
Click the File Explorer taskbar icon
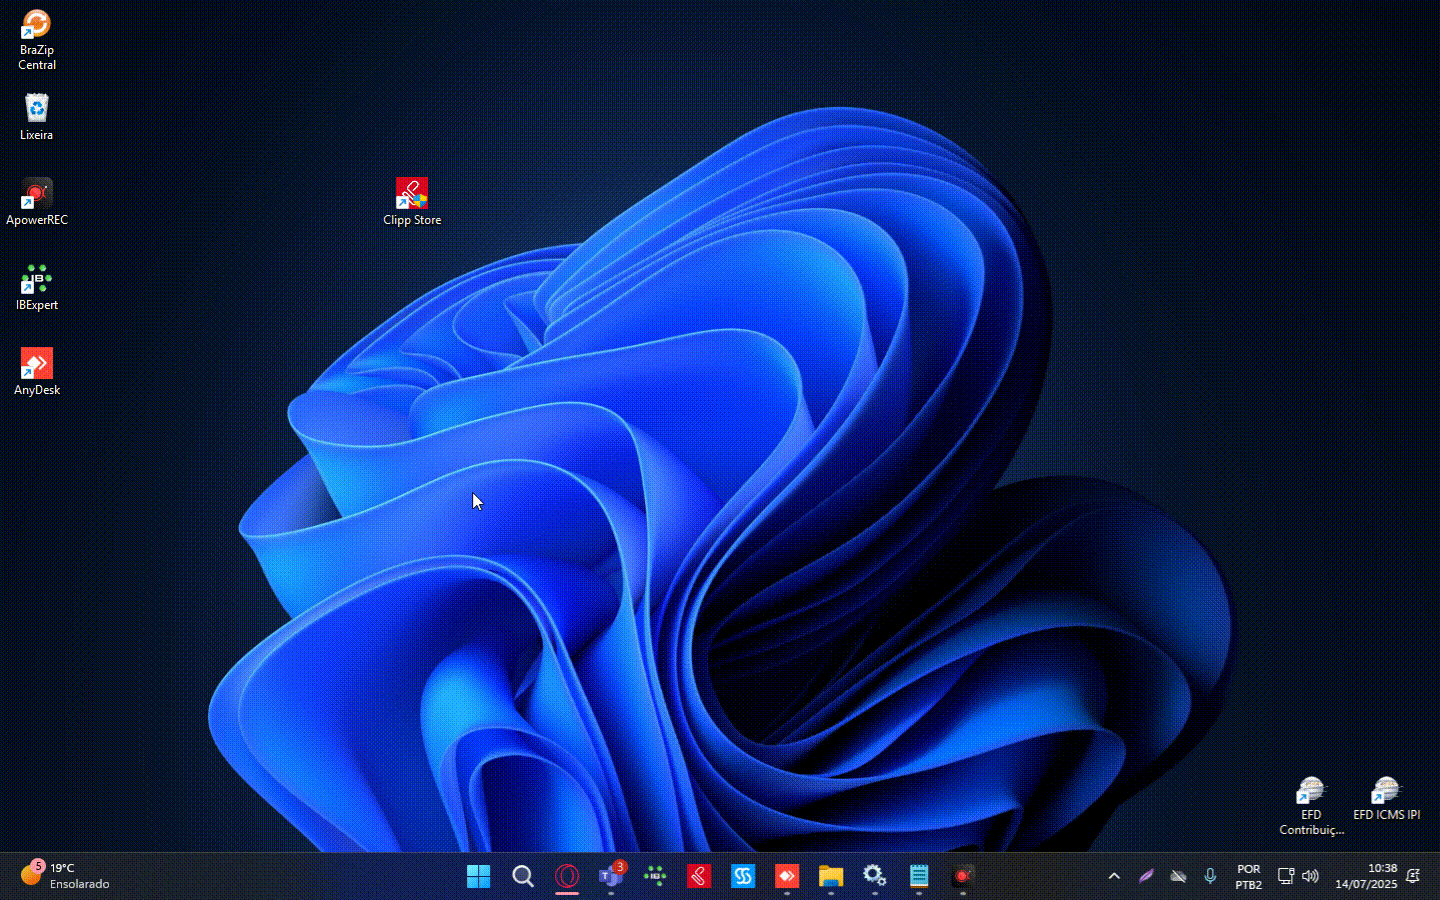click(x=831, y=877)
